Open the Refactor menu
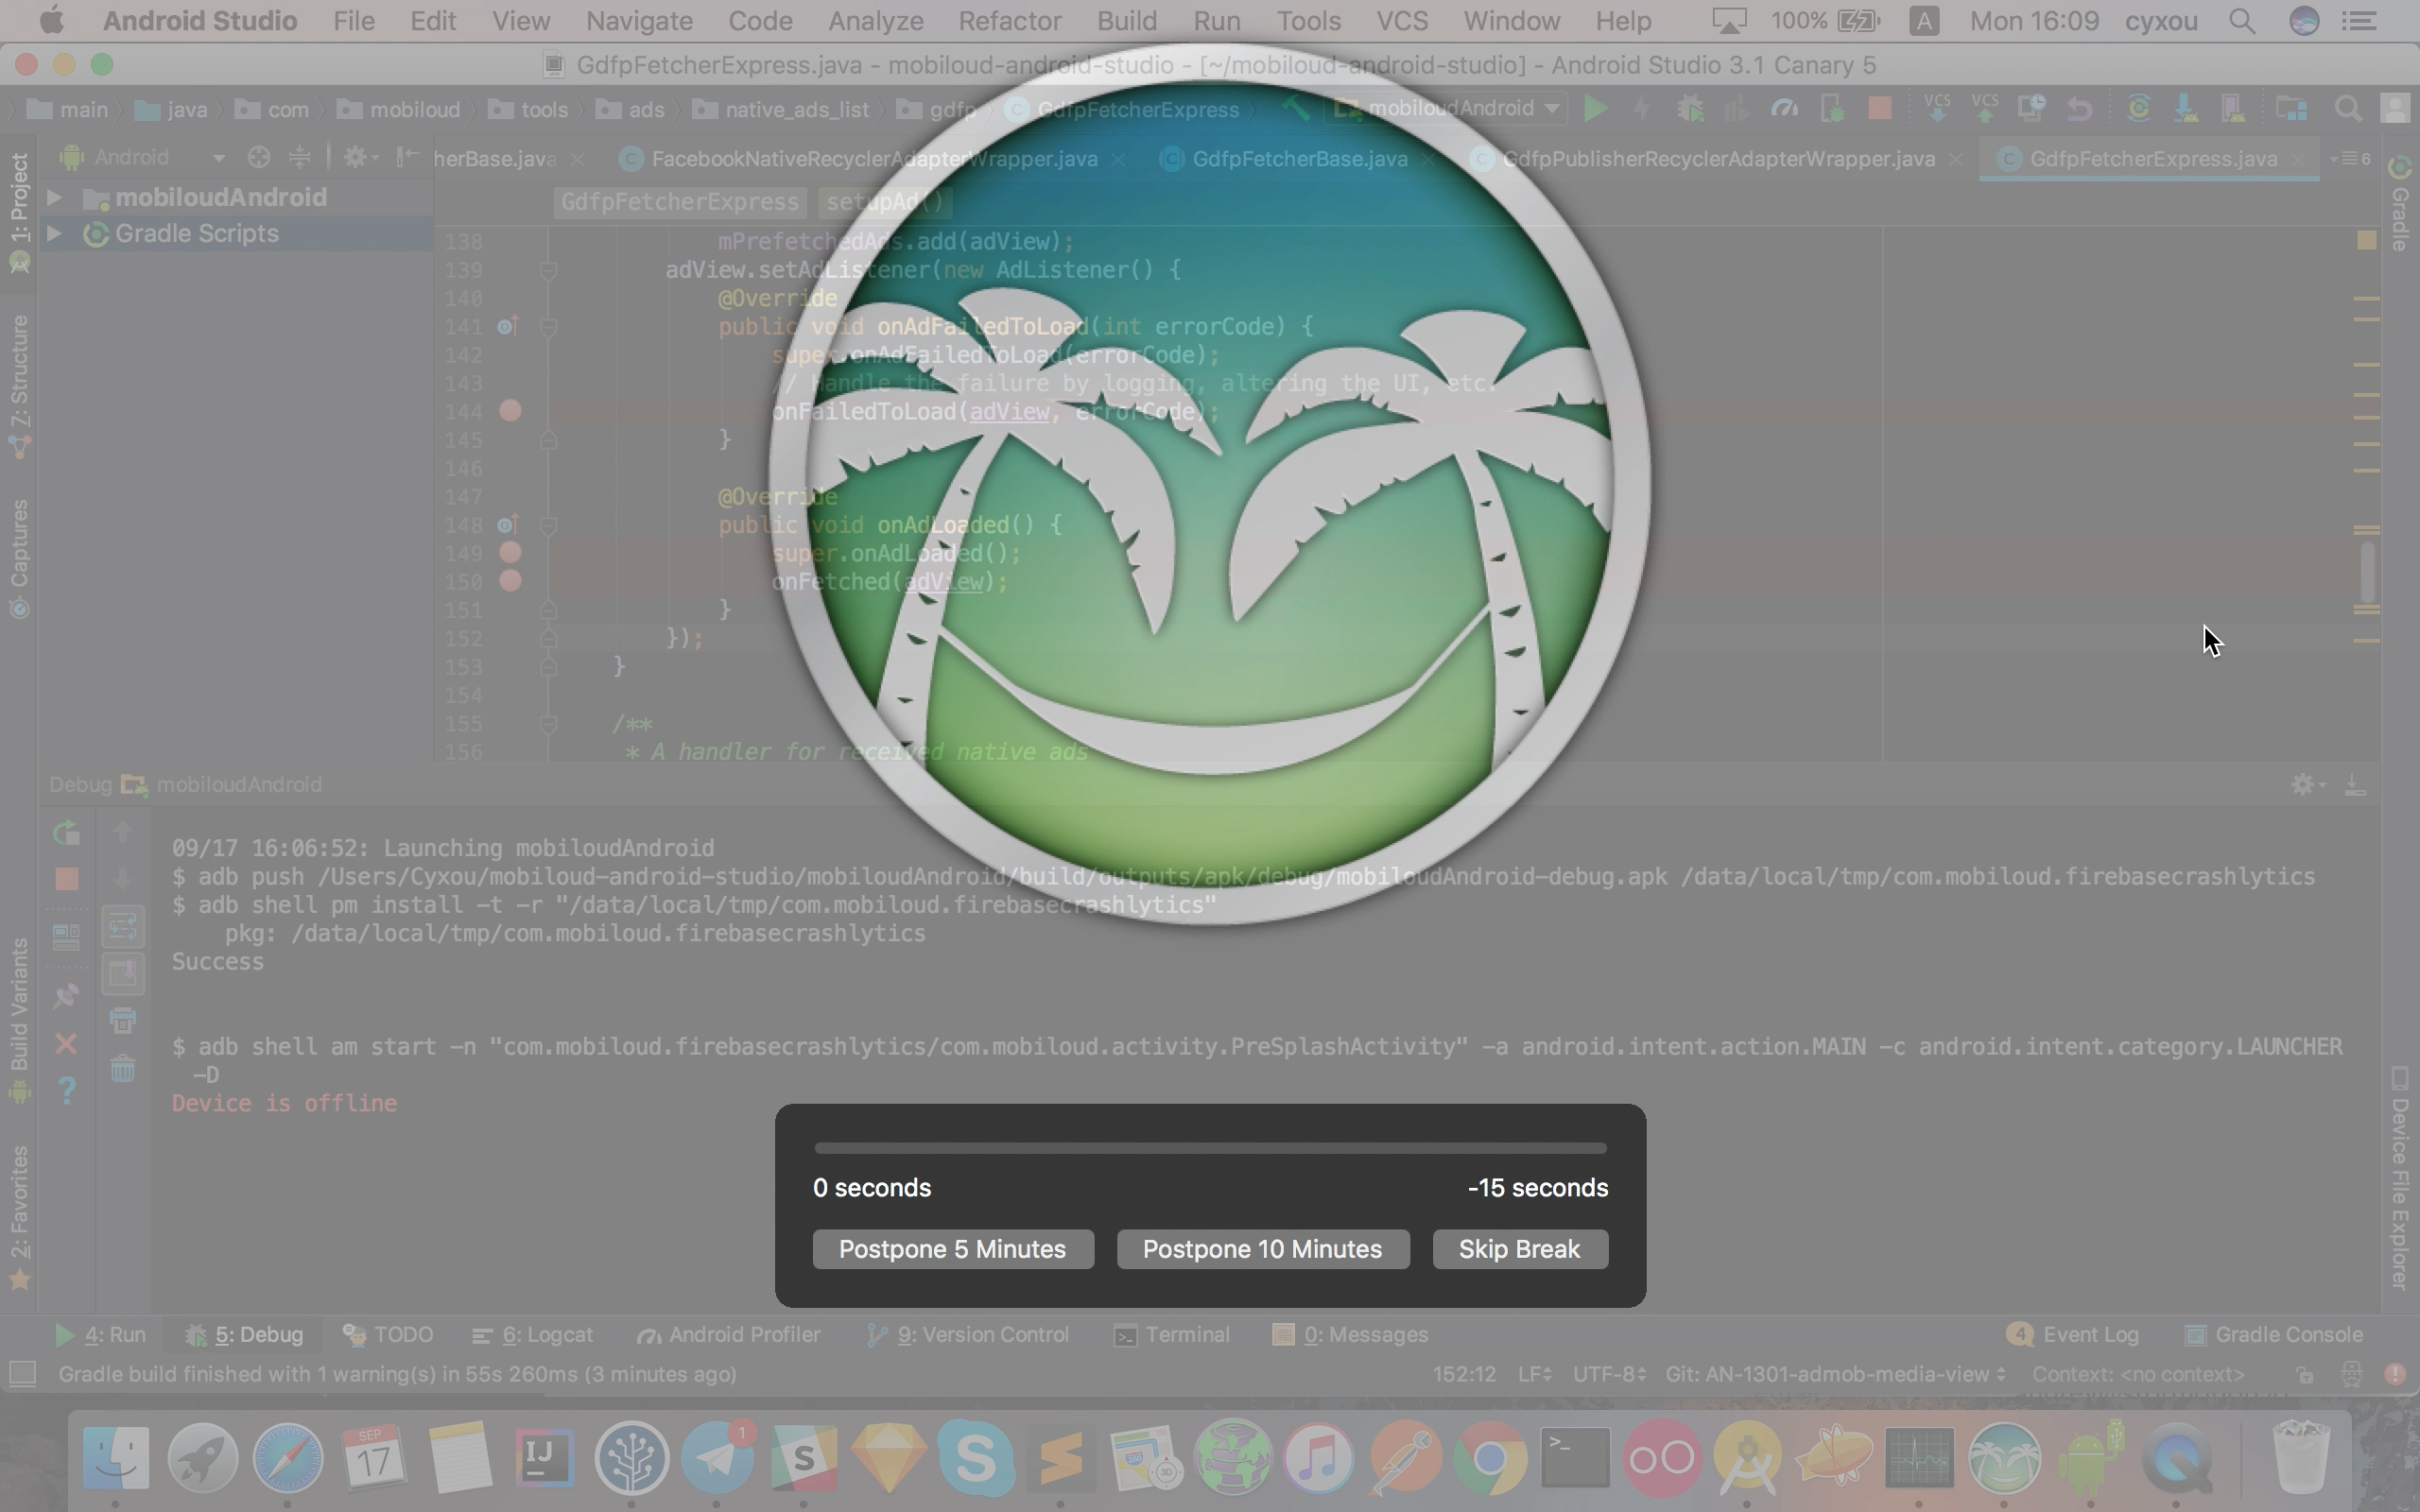Screen dimensions: 2420x1512 tap(1009, 21)
